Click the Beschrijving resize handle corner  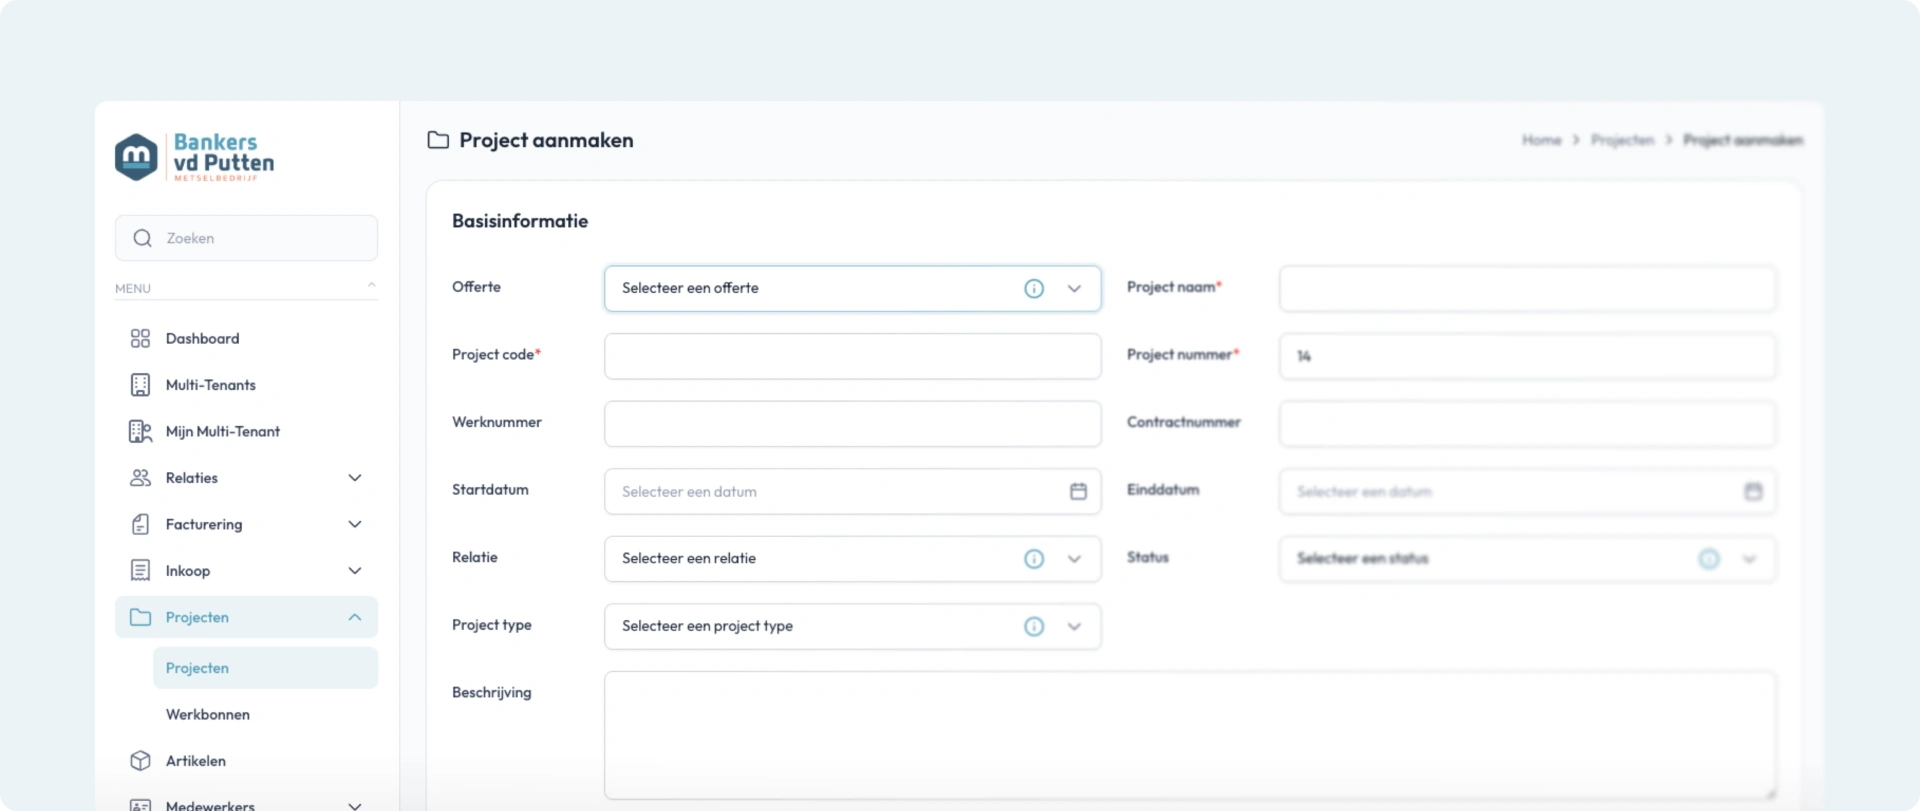[x=1769, y=792]
